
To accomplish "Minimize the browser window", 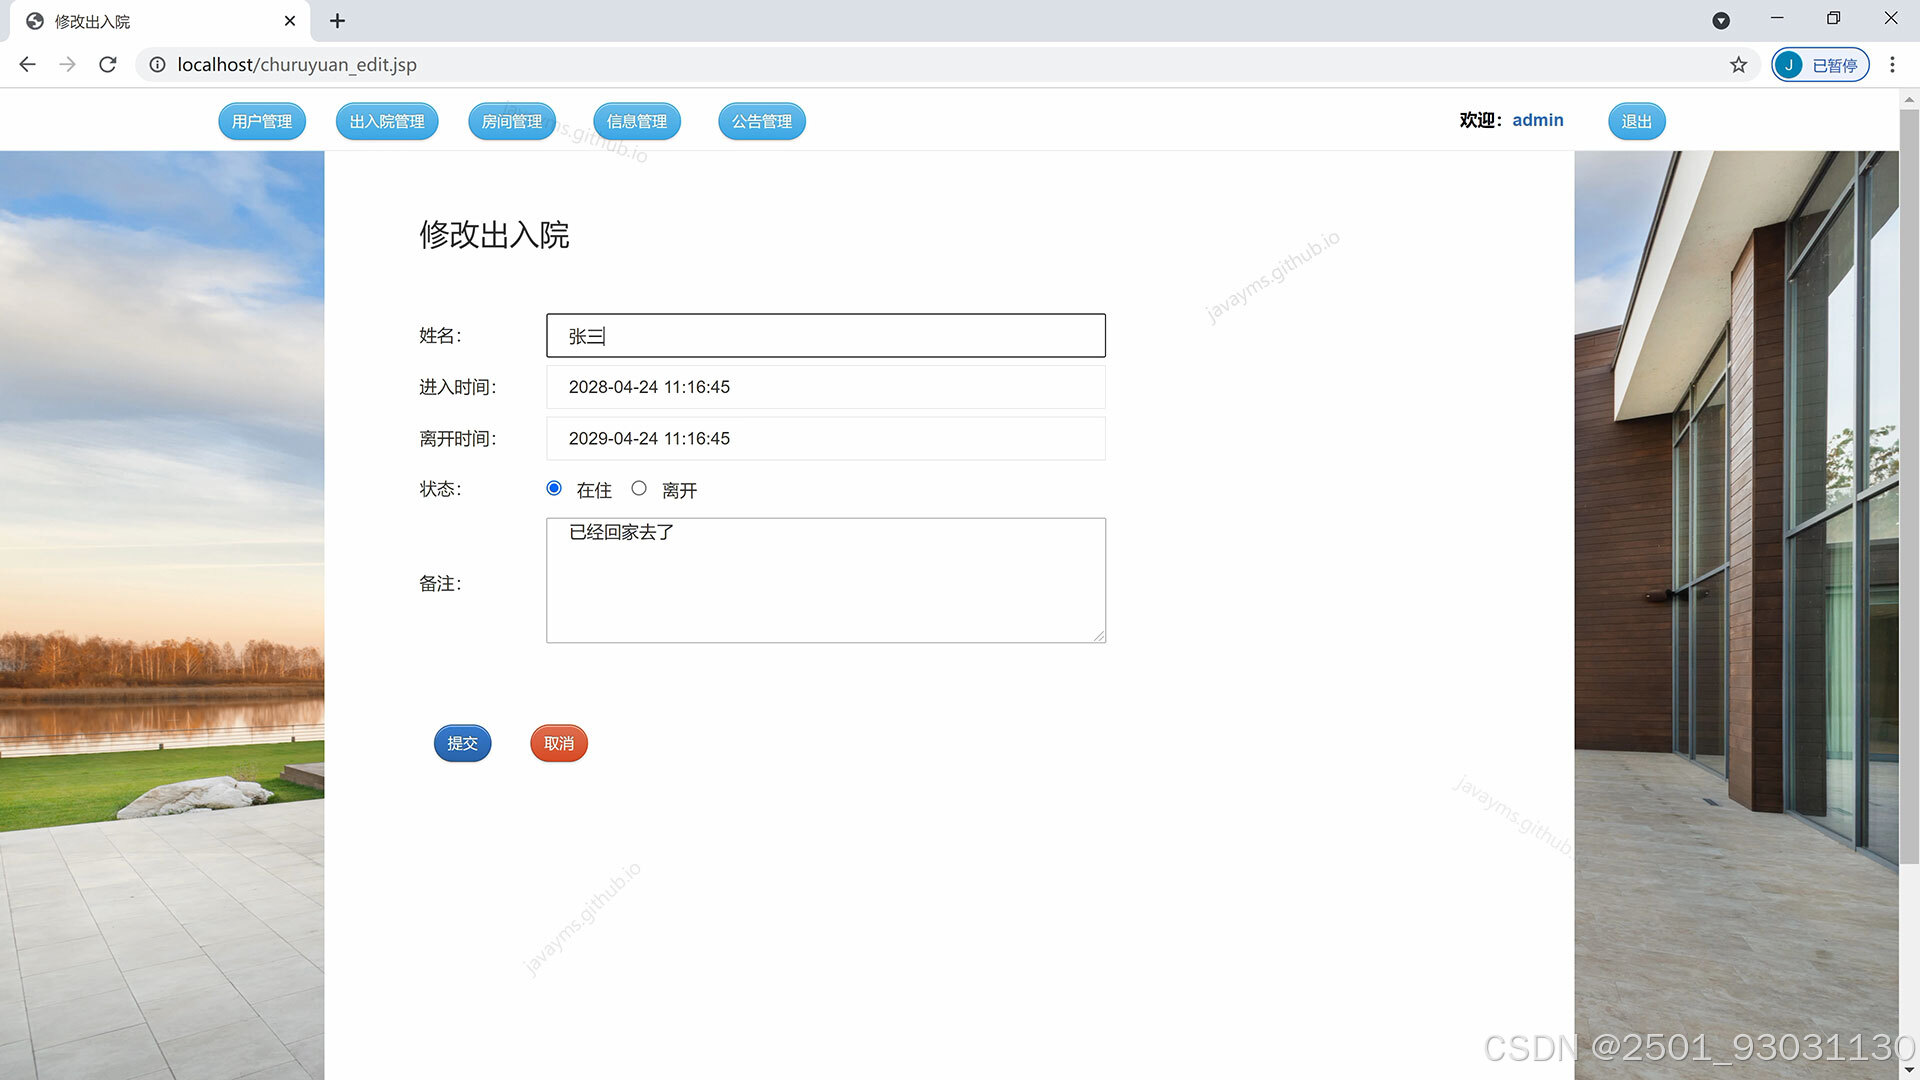I will (x=1777, y=18).
